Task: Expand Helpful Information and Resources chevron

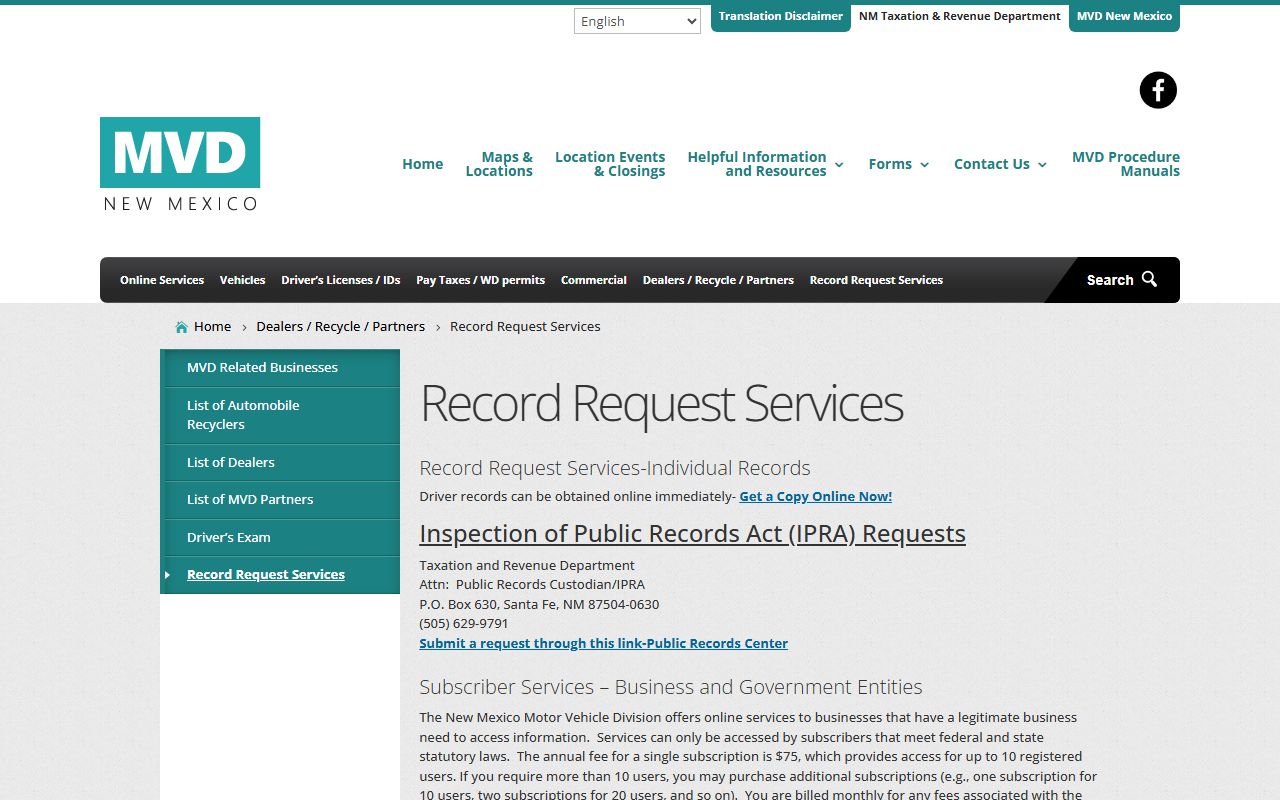Action: pyautogui.click(x=839, y=165)
